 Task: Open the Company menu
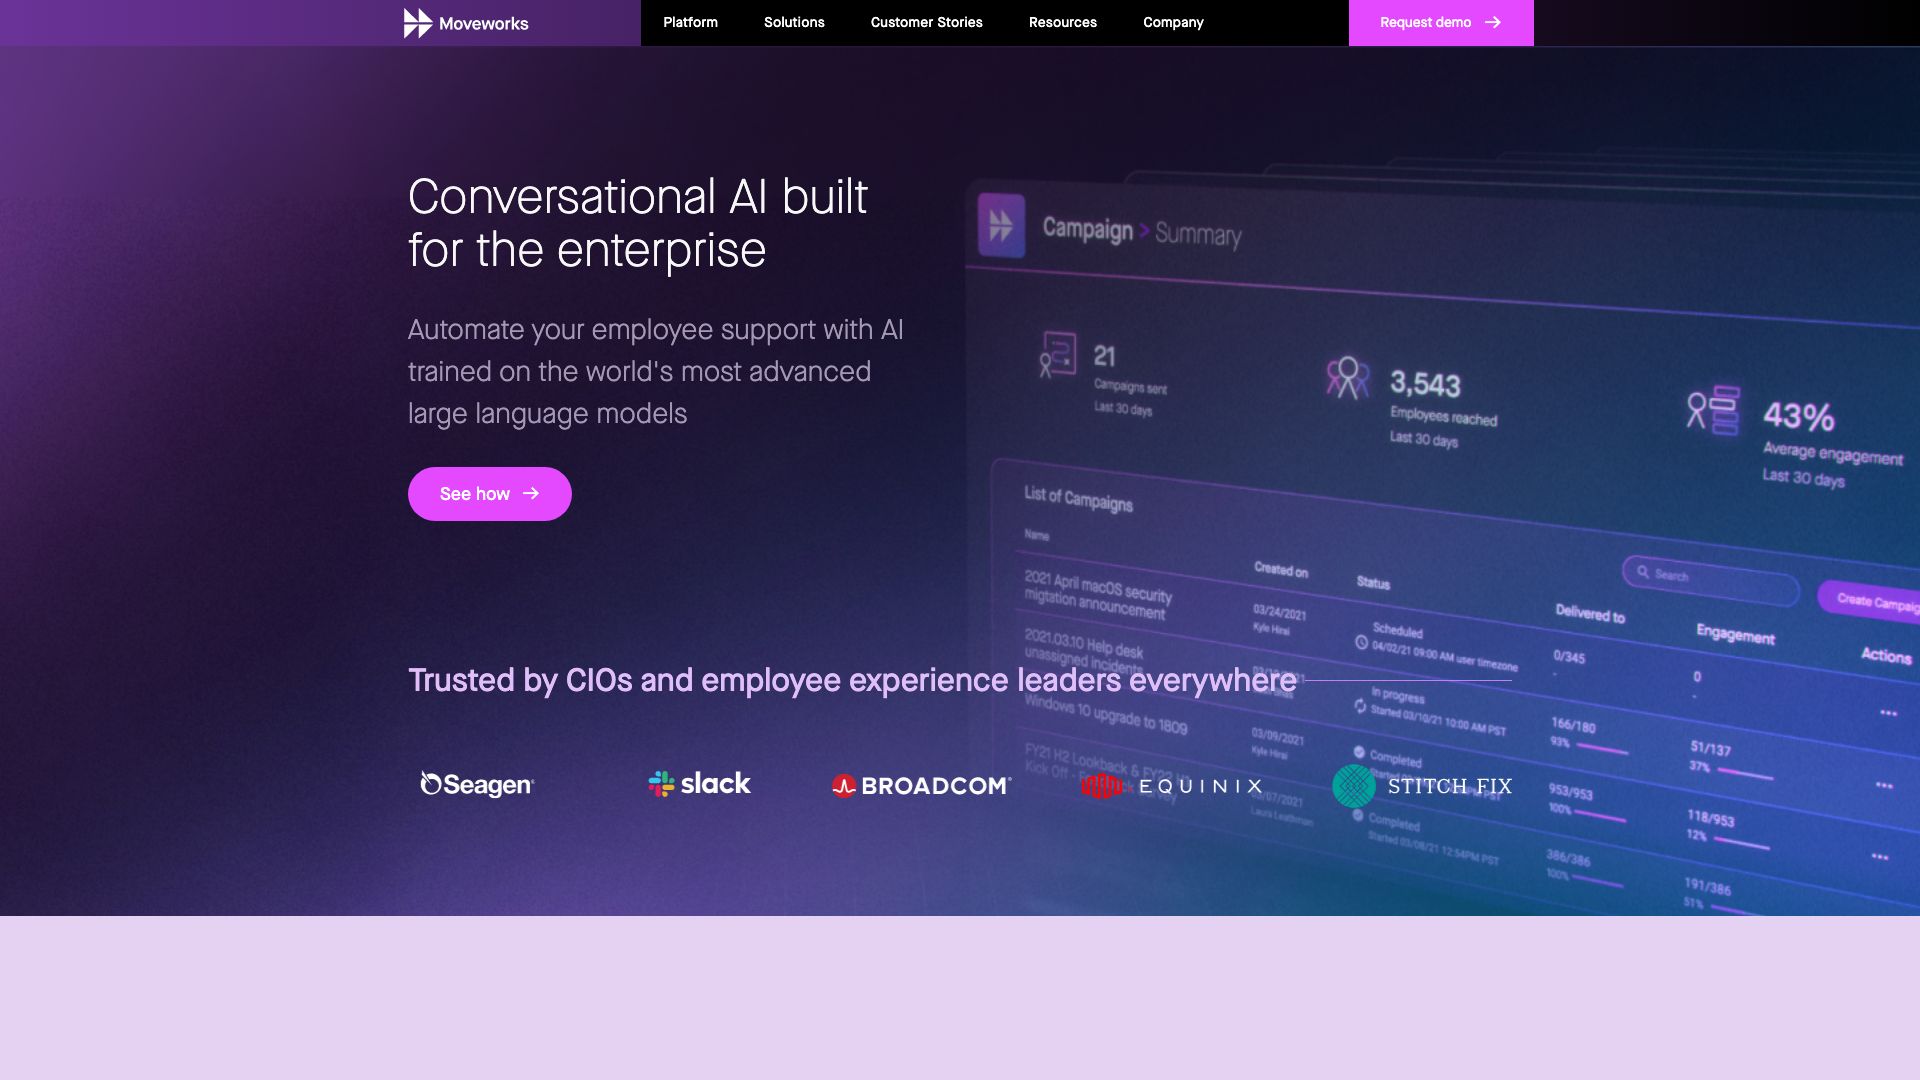1173,22
